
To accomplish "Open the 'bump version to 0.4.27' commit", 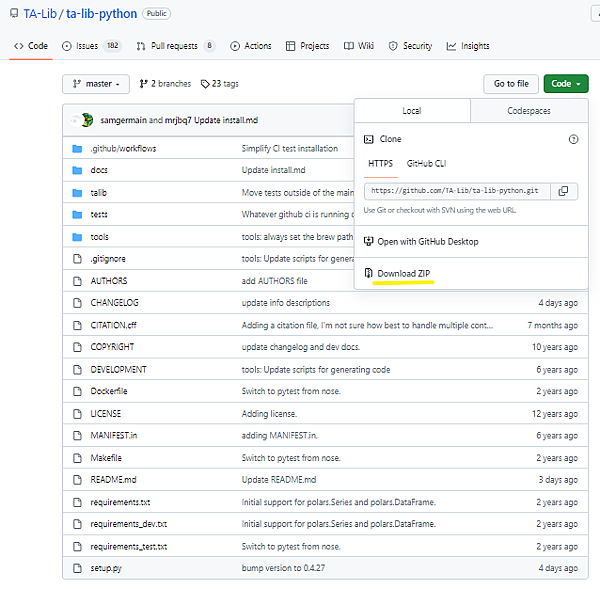I will [283, 568].
